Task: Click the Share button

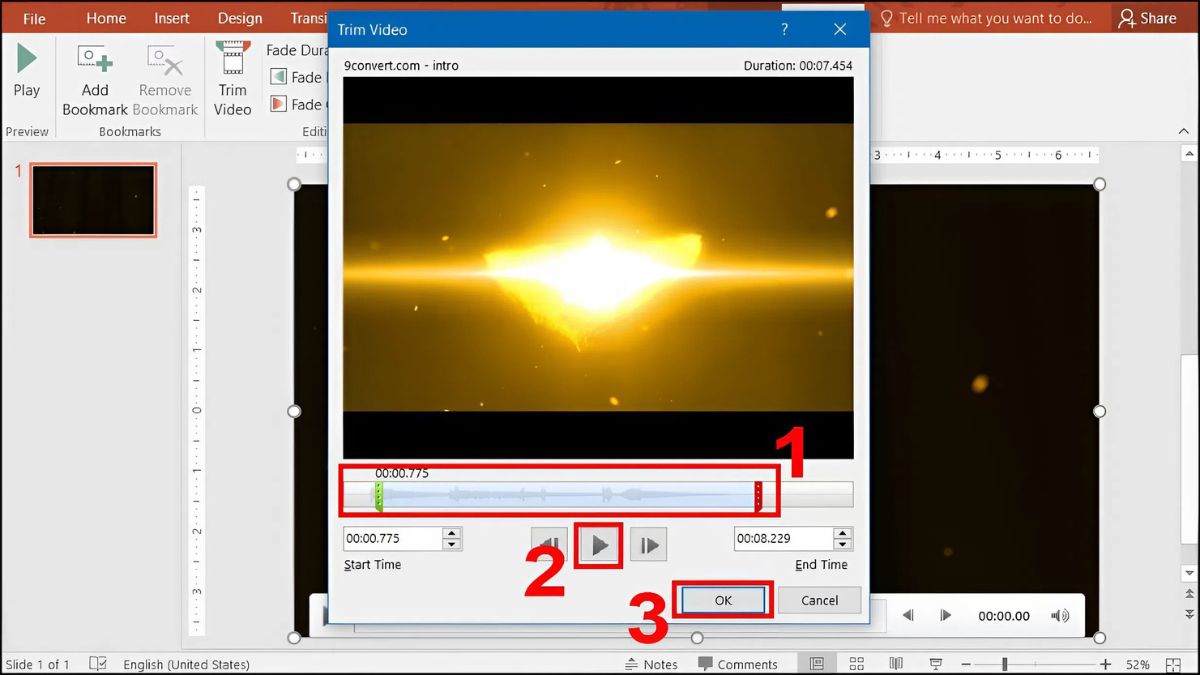Action: (x=1147, y=18)
